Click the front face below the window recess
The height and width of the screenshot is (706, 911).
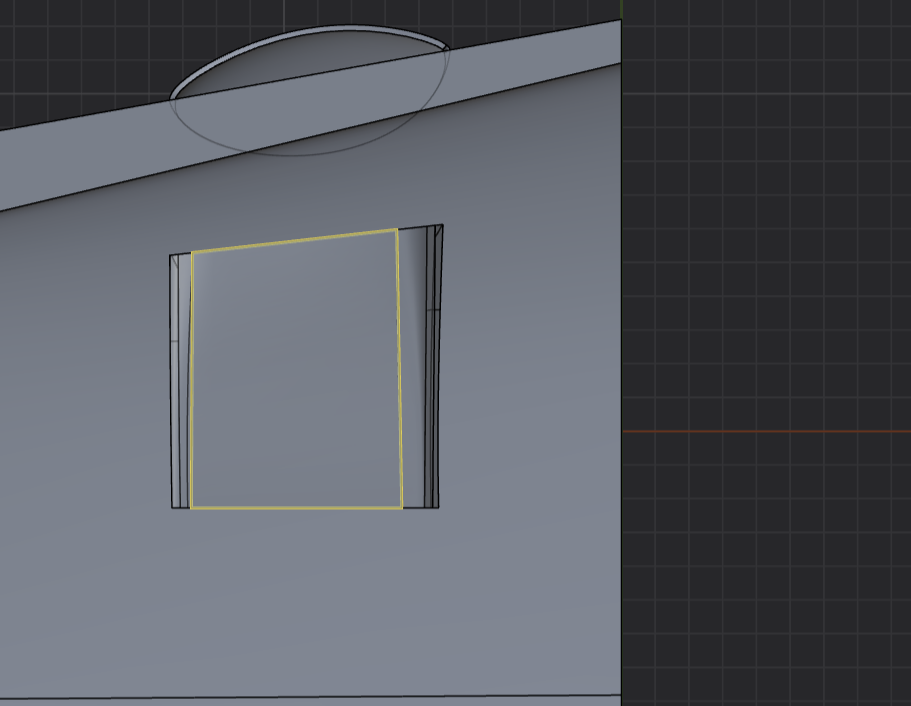point(300,600)
